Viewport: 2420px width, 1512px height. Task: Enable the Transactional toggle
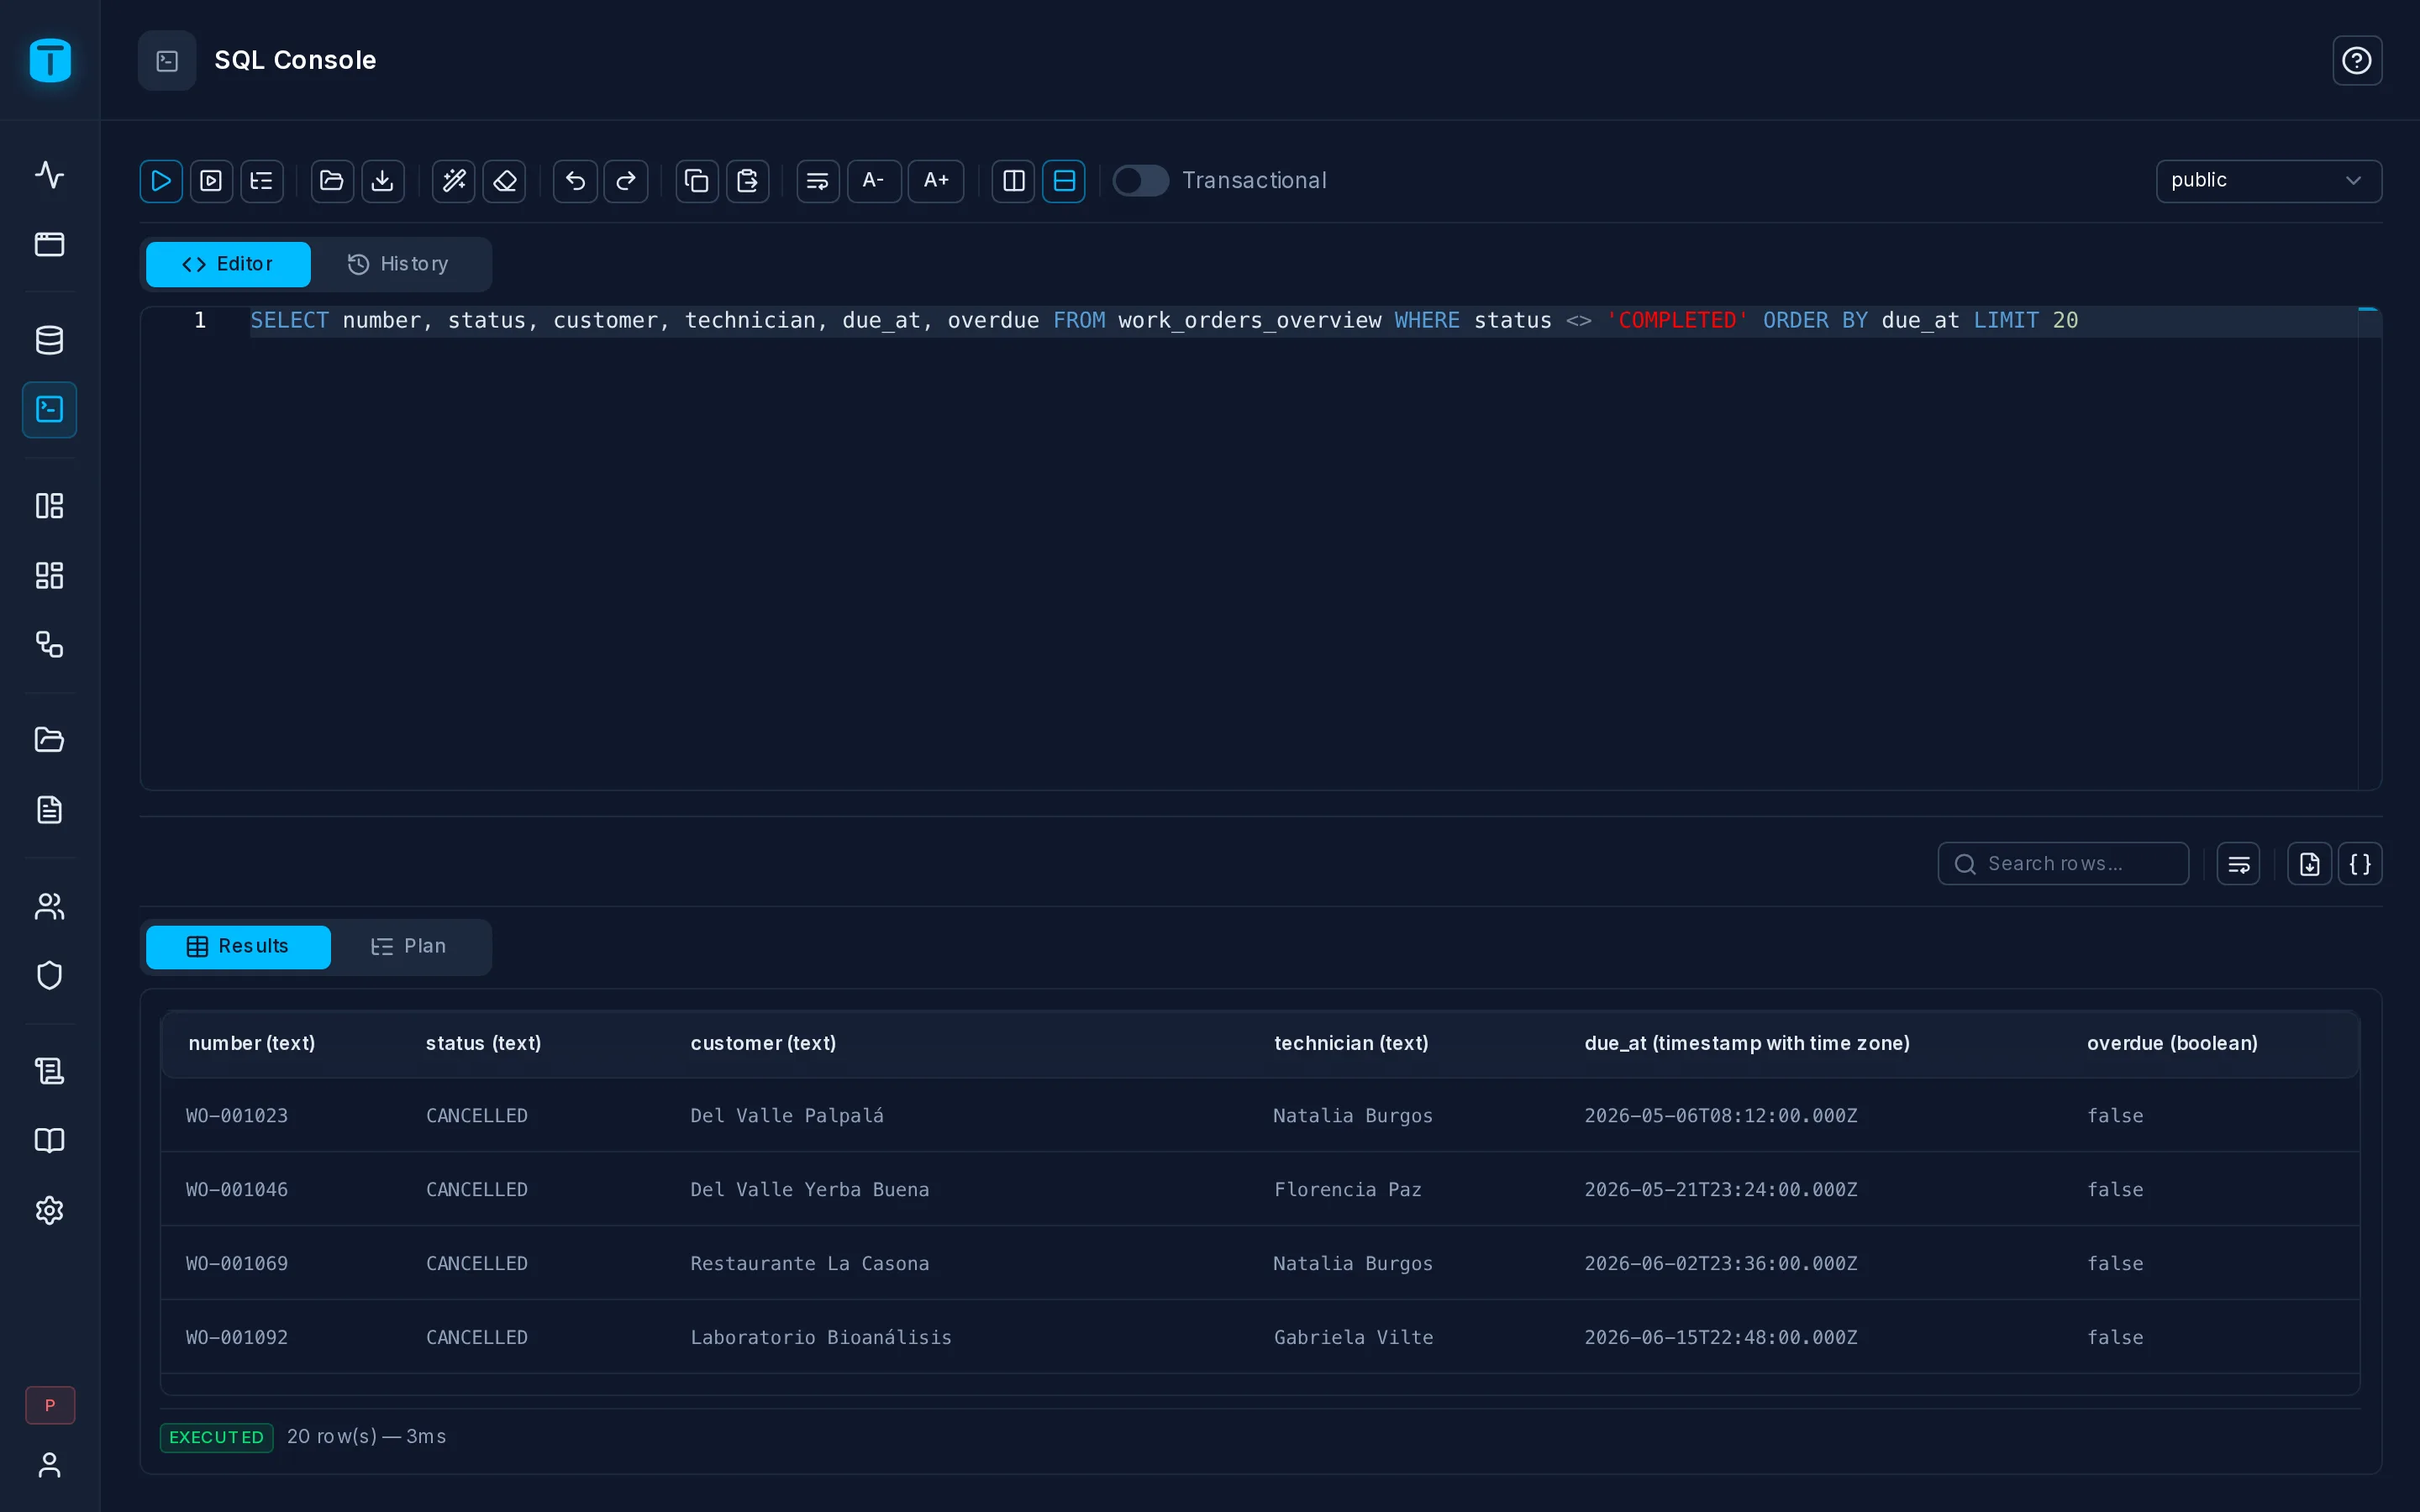coord(1141,181)
